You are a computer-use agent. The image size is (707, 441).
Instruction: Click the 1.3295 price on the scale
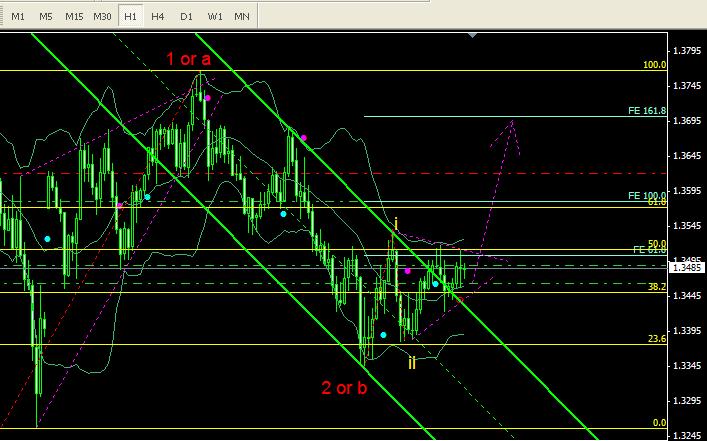[x=687, y=401]
